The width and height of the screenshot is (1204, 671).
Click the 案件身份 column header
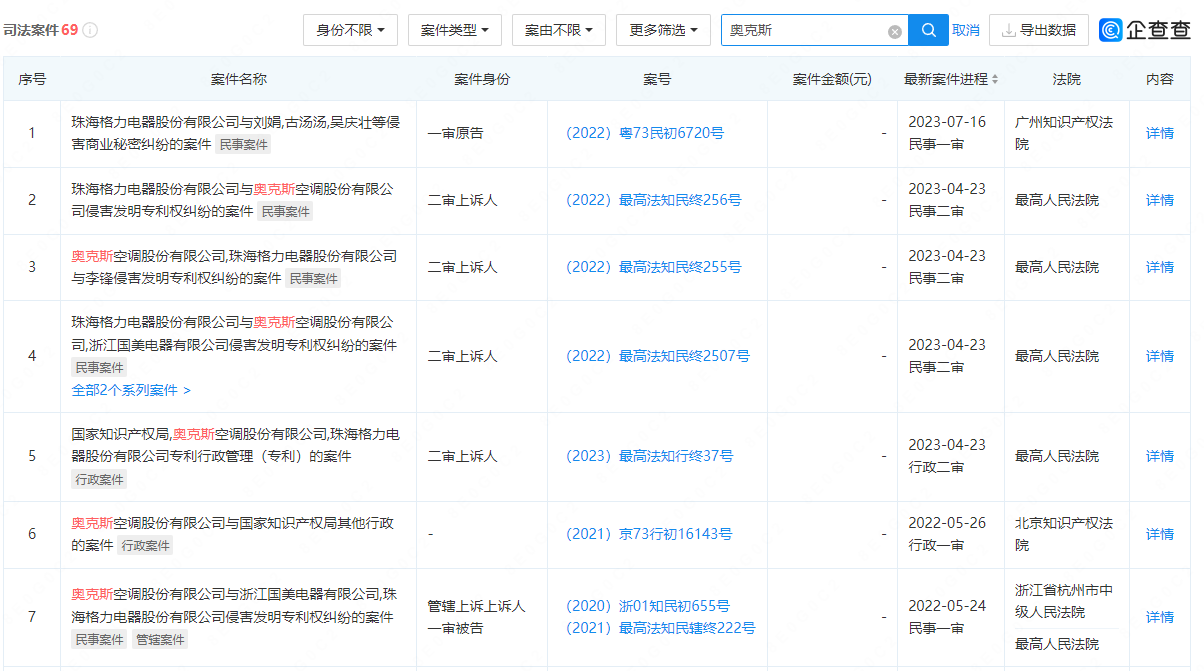click(482, 79)
